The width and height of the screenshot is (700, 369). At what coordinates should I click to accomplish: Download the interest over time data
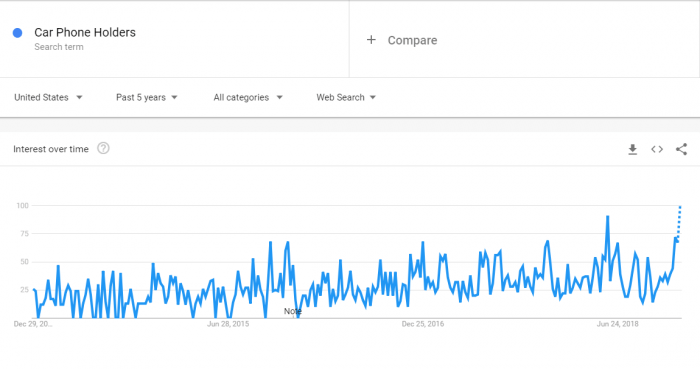[633, 149]
